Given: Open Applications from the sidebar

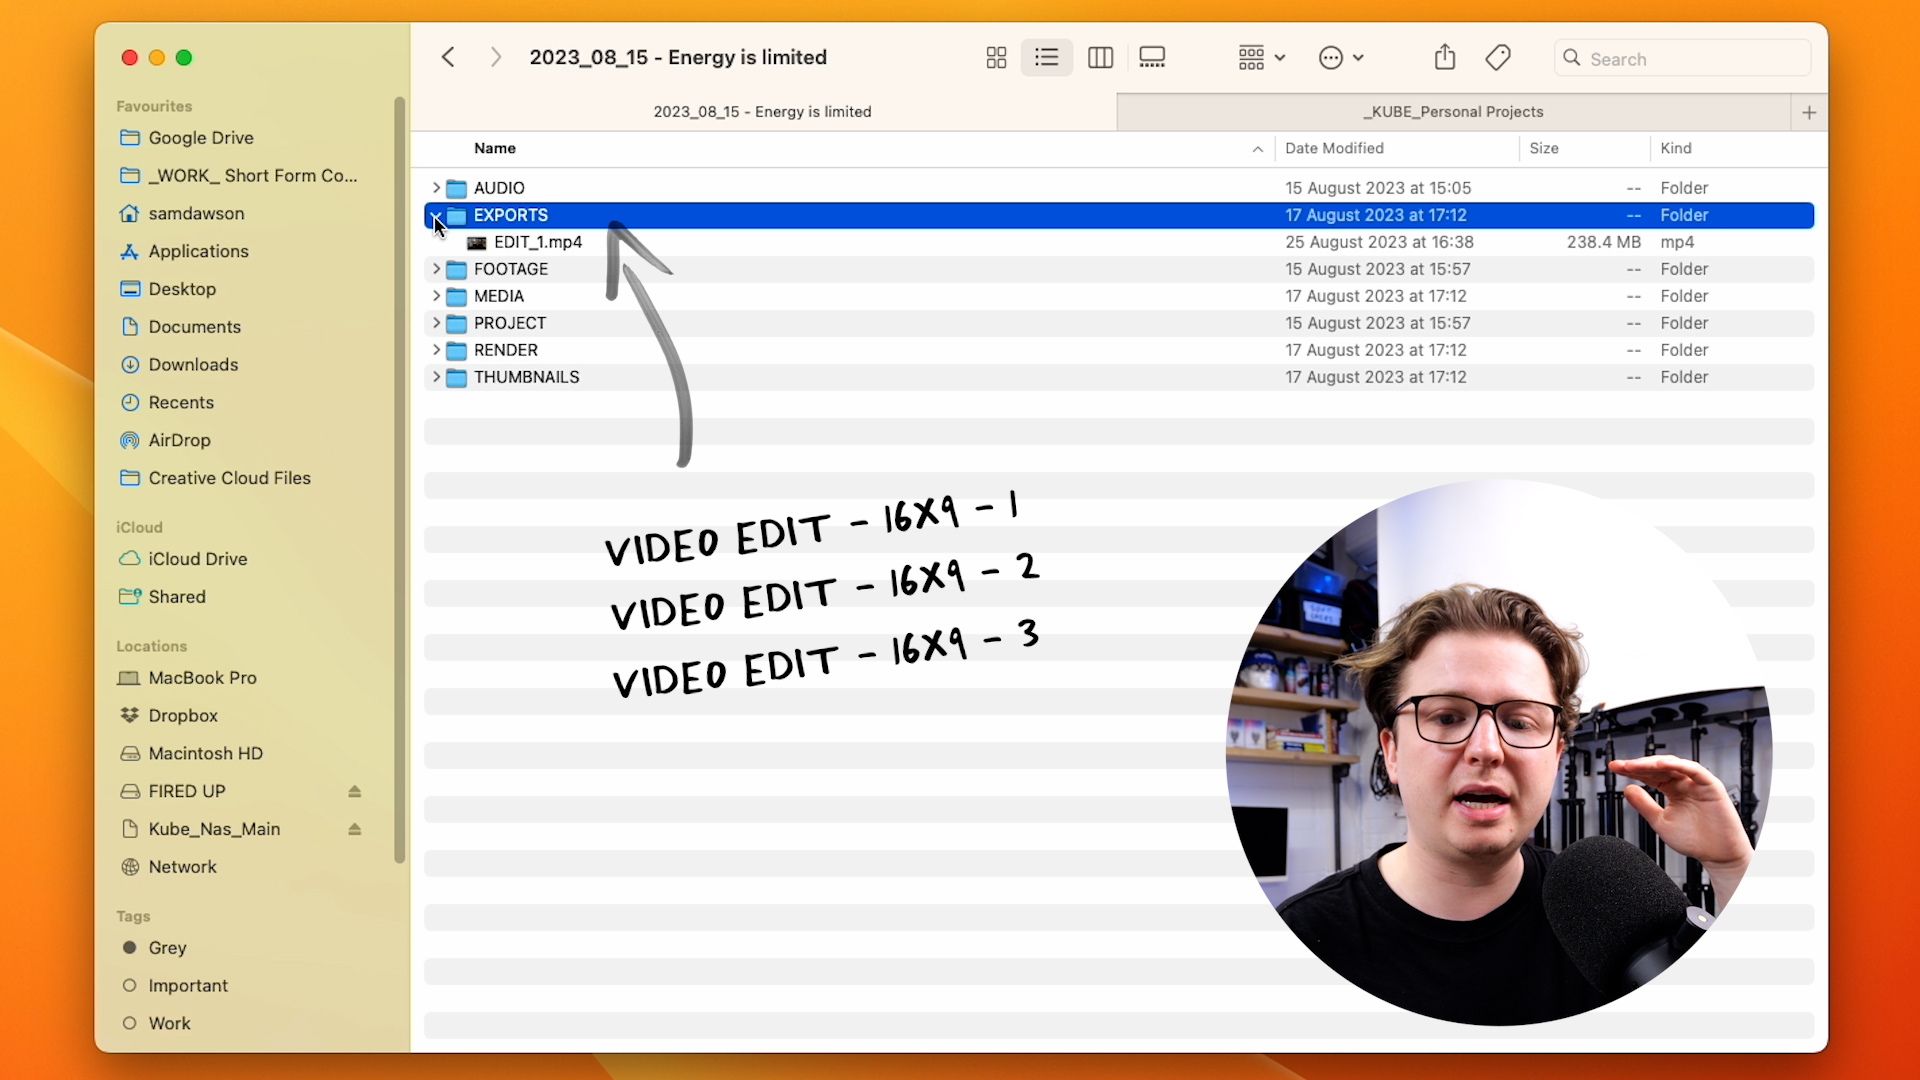Looking at the screenshot, I should click(x=198, y=252).
